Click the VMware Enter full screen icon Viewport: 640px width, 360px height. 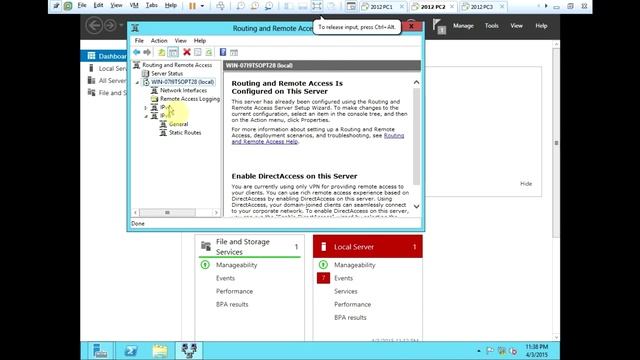(317, 6)
